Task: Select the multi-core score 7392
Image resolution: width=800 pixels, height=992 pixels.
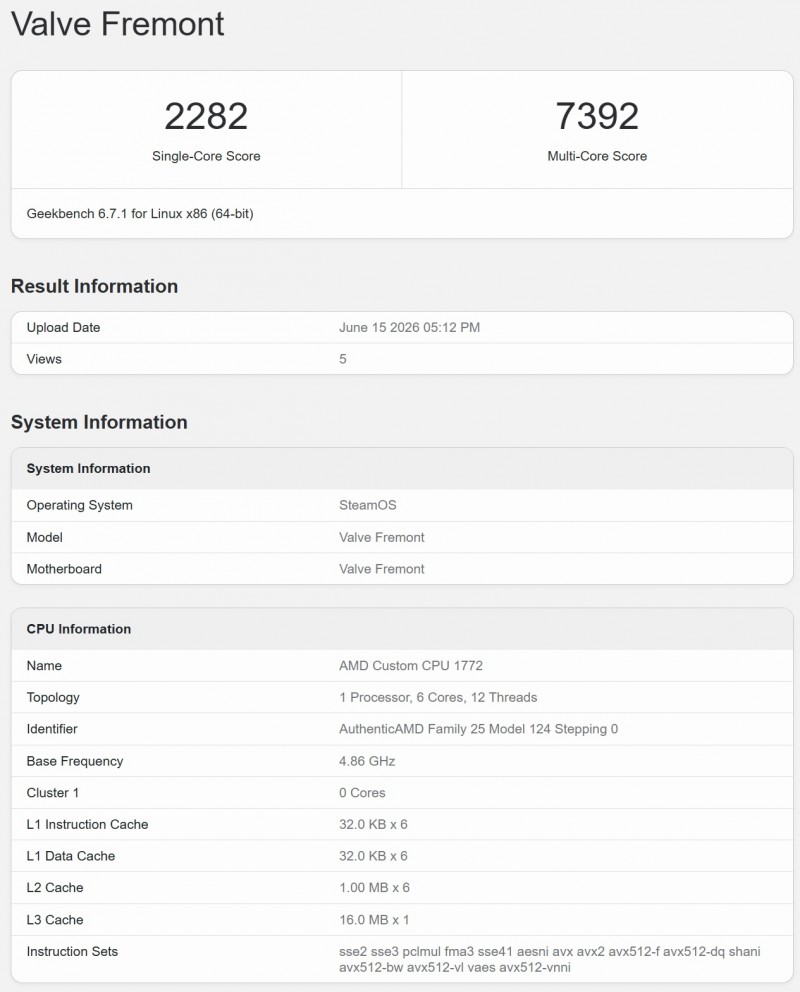Action: pos(597,116)
